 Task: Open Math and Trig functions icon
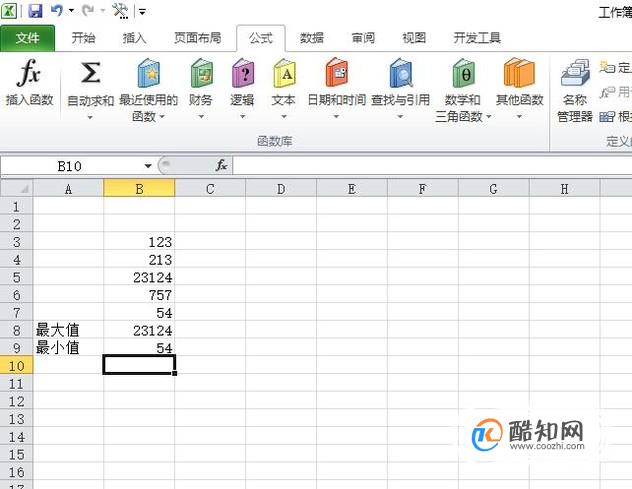(463, 73)
